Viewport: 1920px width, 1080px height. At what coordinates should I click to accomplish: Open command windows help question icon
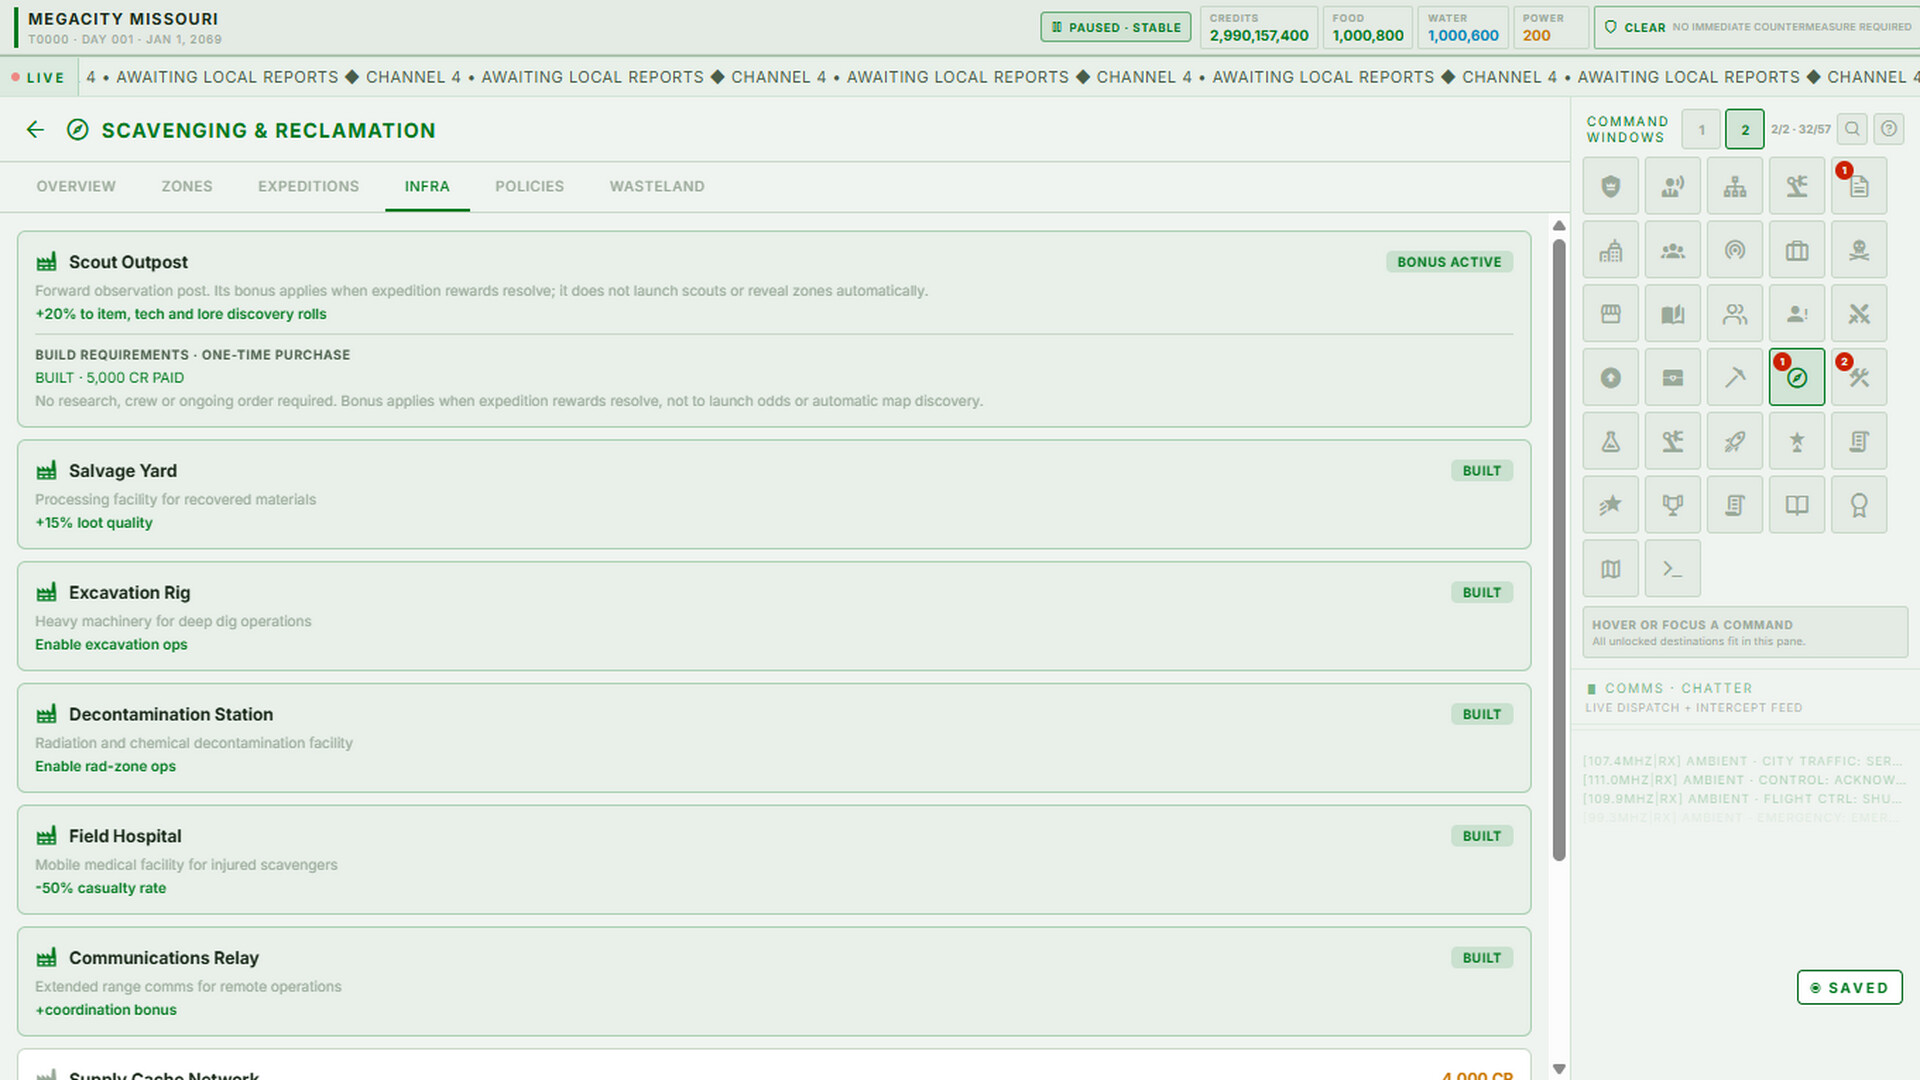pos(1888,129)
